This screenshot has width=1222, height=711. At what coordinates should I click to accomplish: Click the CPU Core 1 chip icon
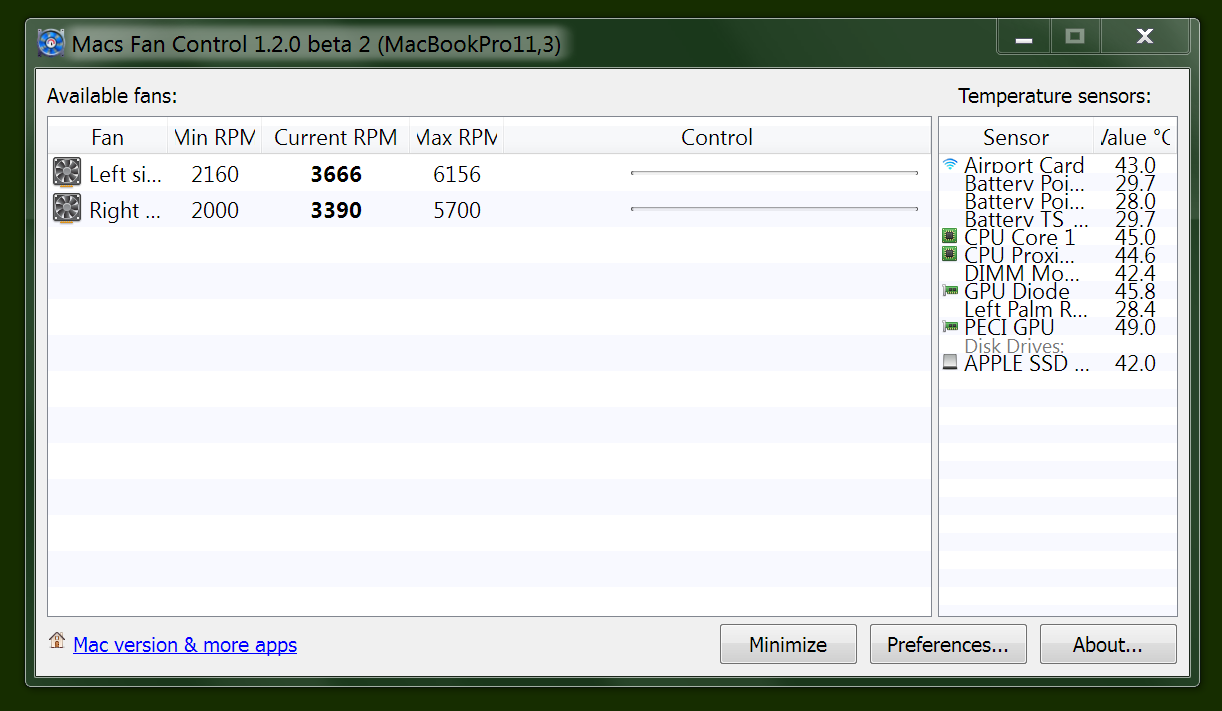[x=950, y=237]
